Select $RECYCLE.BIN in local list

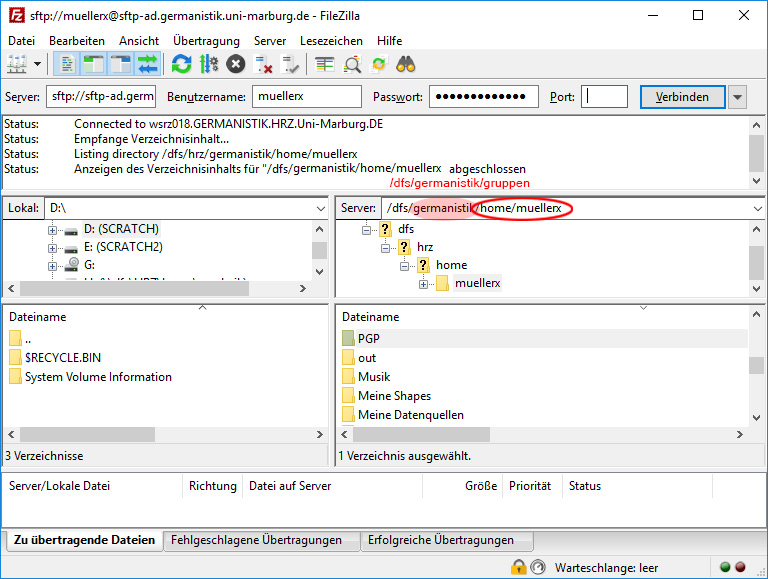click(63, 358)
